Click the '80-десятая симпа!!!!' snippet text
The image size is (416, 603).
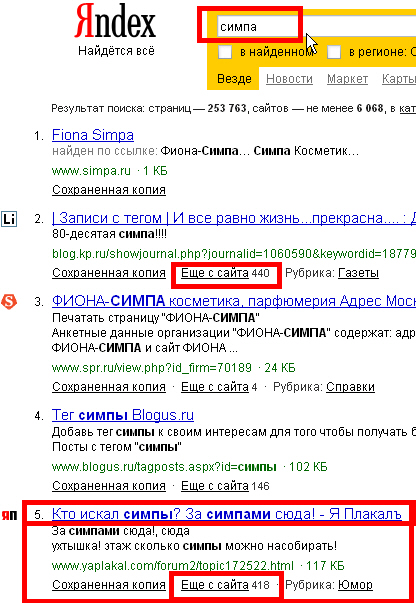pyautogui.click(x=109, y=234)
